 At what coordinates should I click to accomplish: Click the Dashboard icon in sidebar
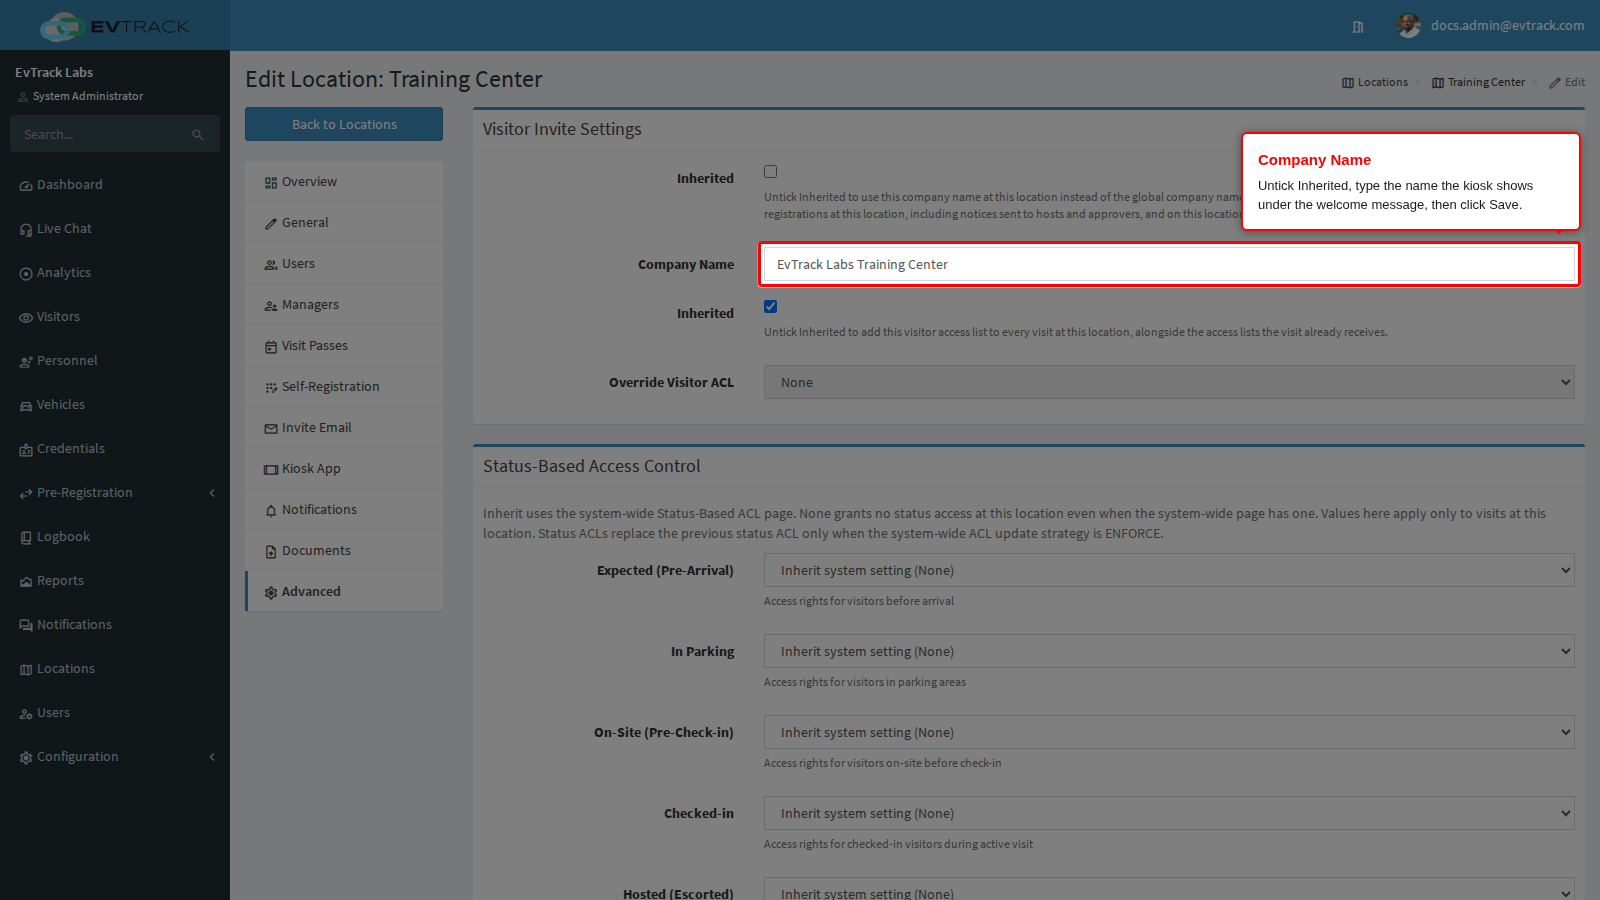26,186
